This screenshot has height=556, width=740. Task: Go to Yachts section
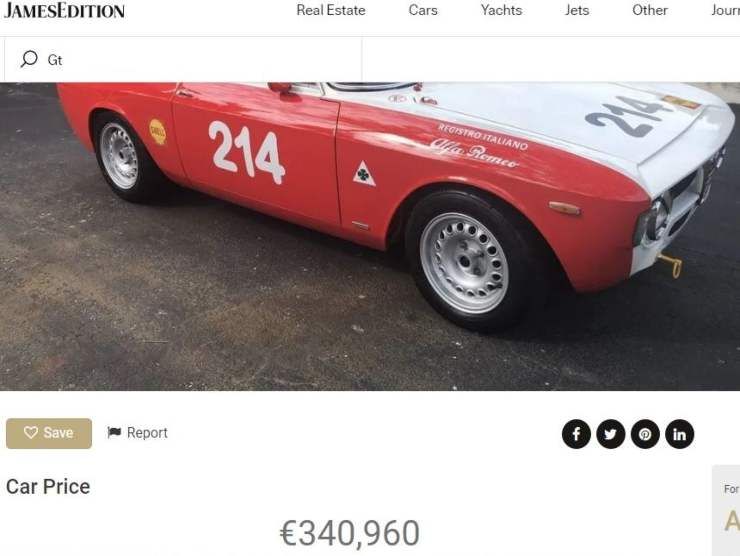(501, 10)
